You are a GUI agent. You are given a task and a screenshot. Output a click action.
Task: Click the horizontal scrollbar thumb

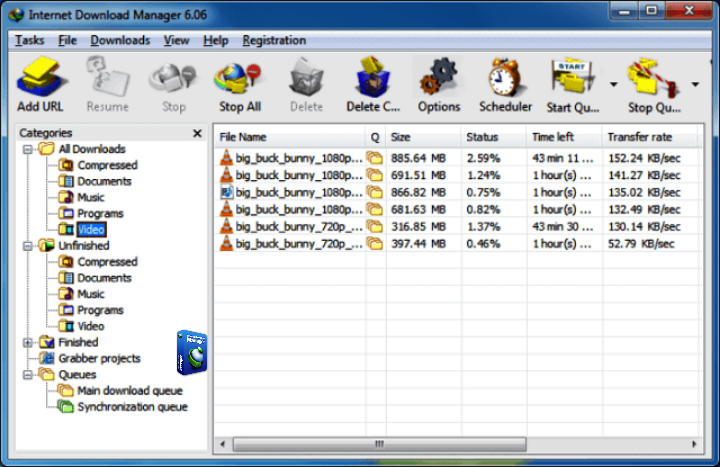coord(379,444)
